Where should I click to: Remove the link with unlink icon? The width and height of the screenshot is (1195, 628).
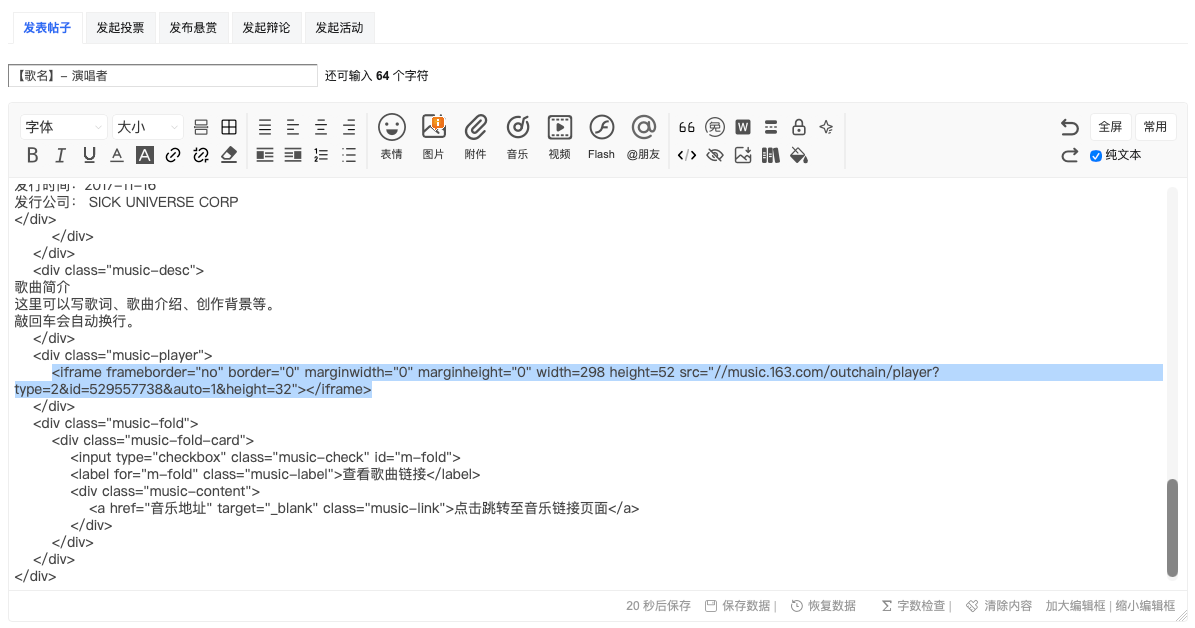(x=200, y=155)
